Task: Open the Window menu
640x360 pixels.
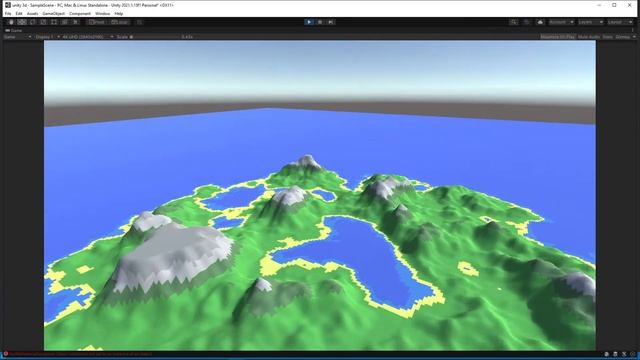Action: [x=102, y=13]
